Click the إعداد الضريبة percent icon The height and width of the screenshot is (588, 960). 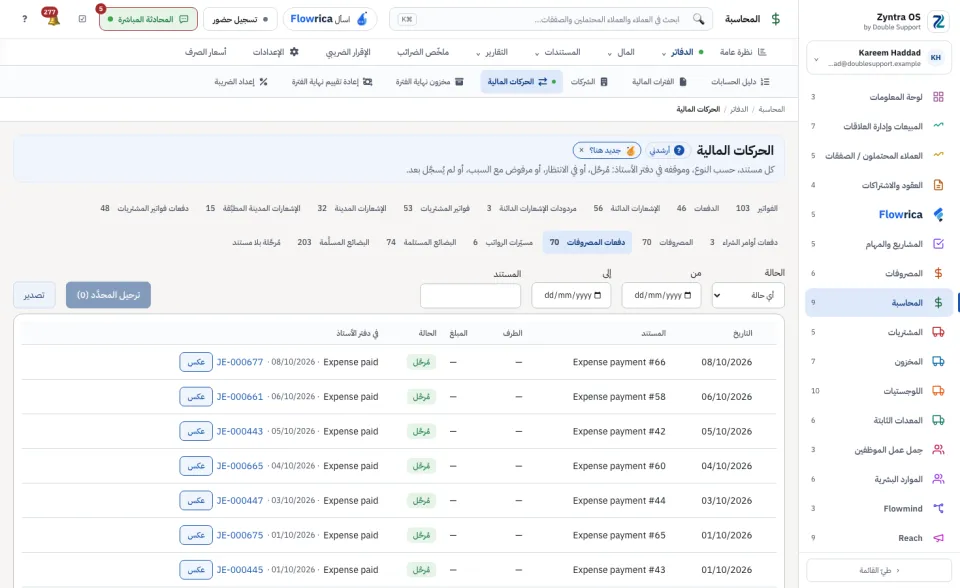tap(263, 81)
